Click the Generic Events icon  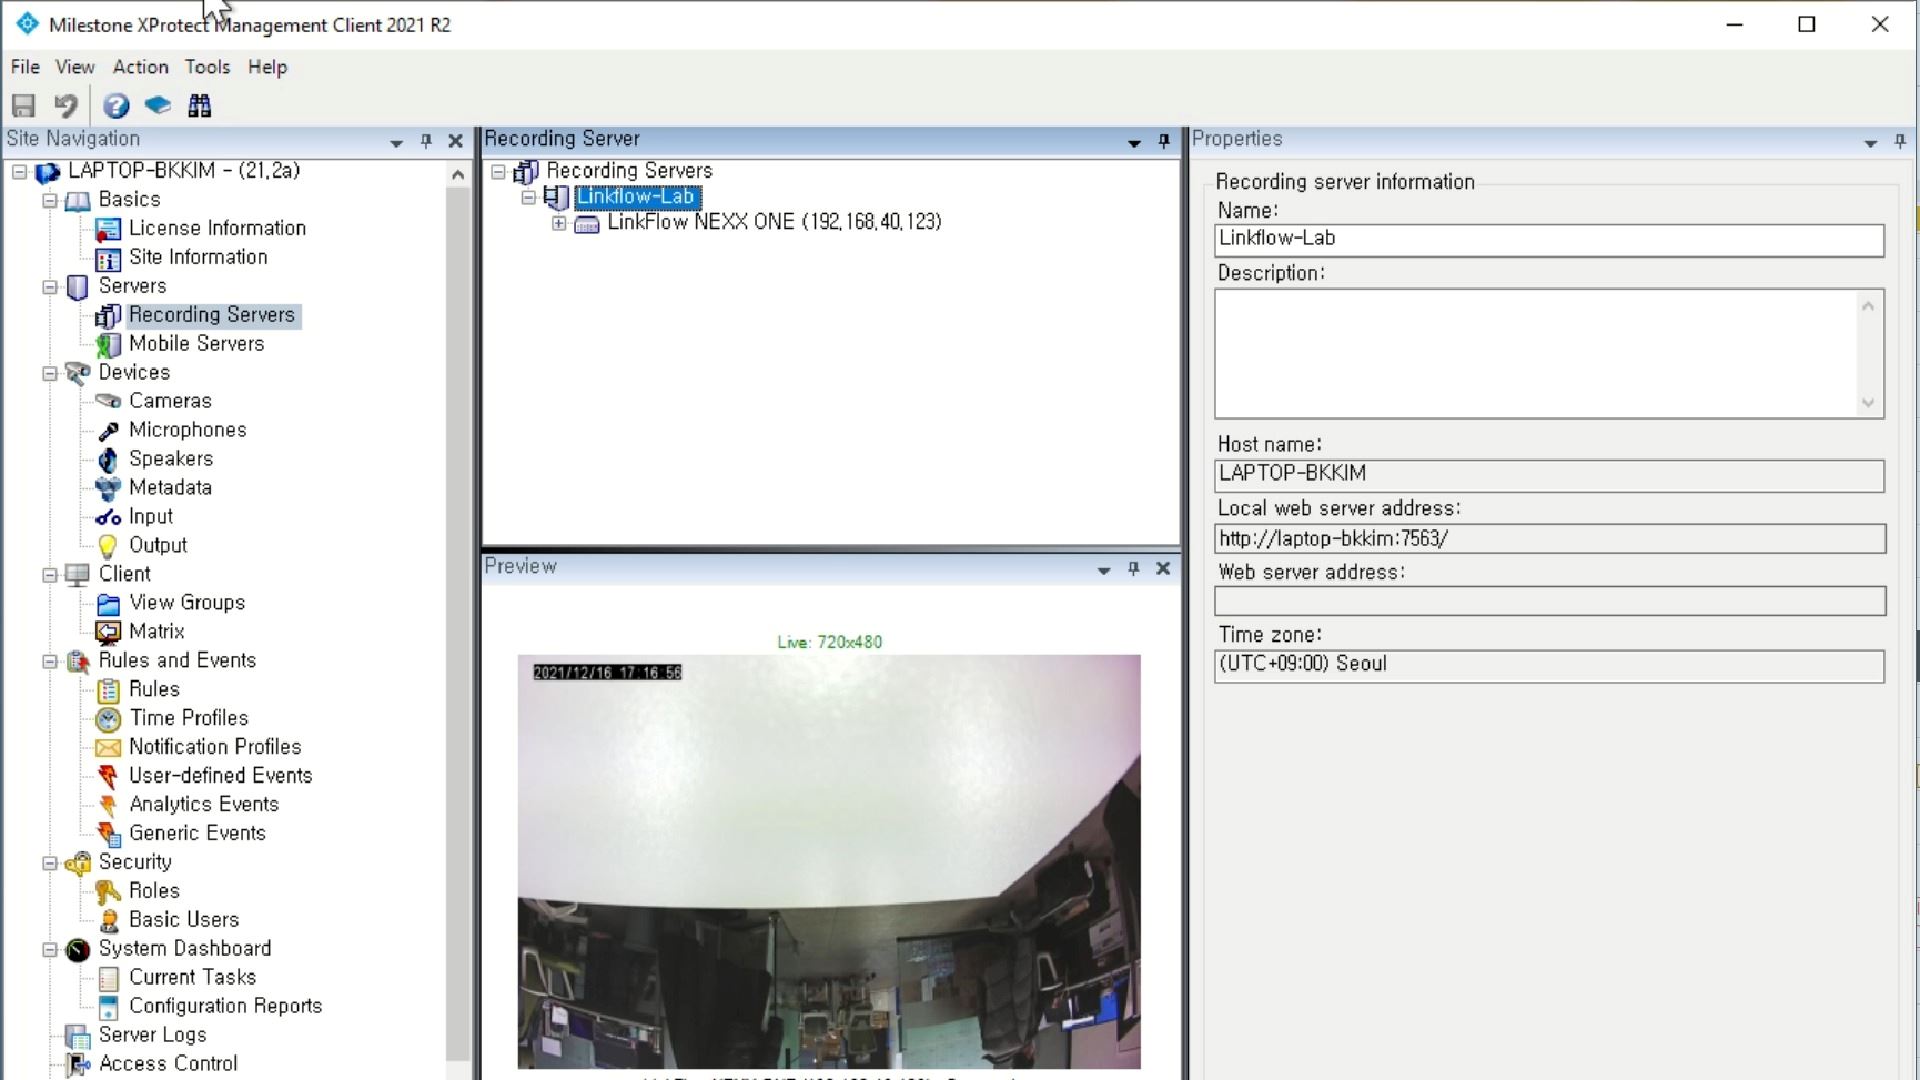(x=108, y=834)
